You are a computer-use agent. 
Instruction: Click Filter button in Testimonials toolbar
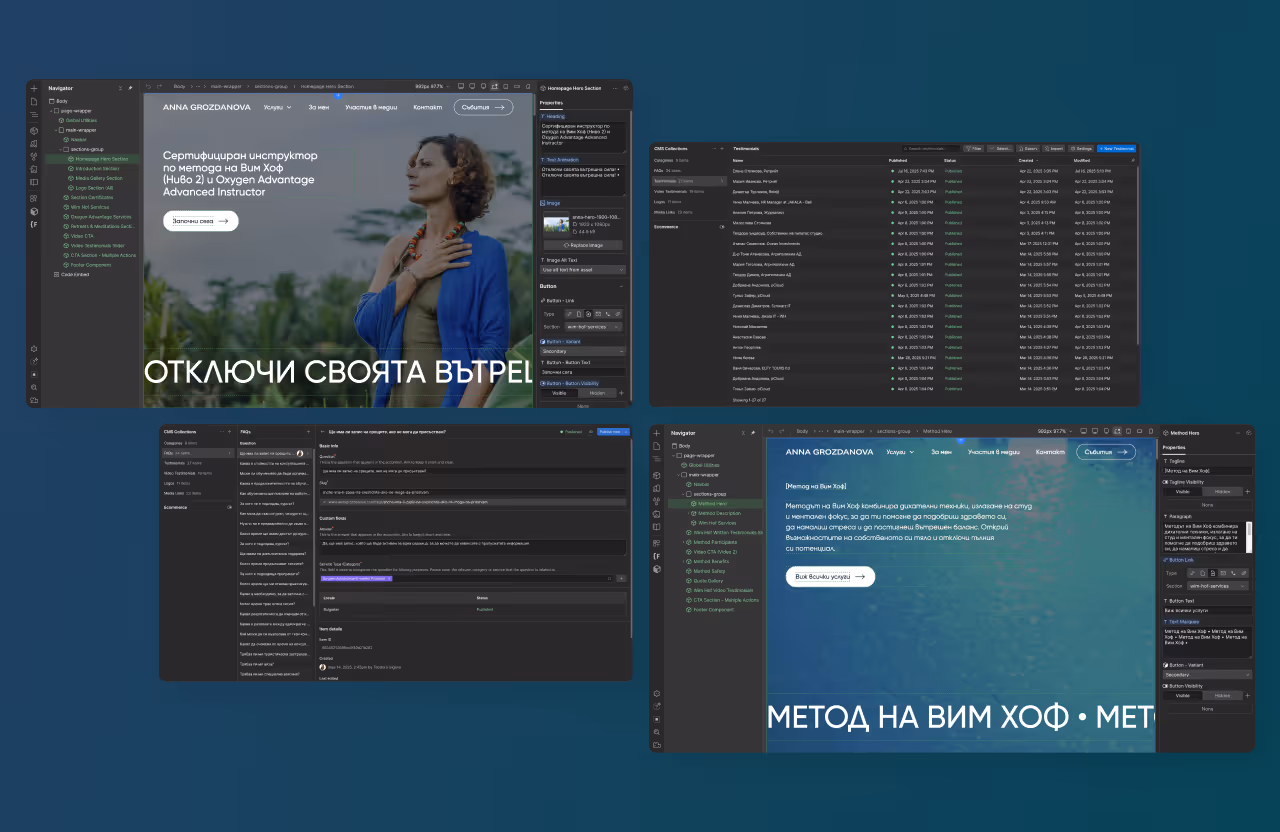[973, 148]
